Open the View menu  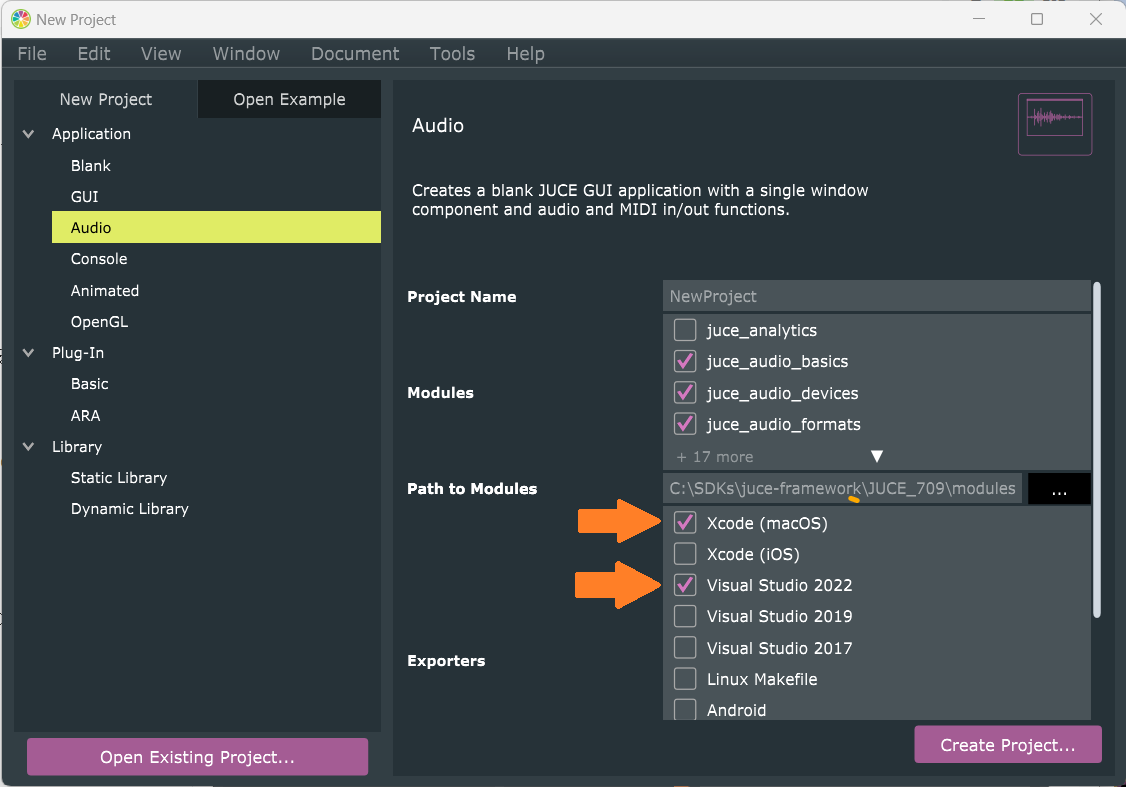point(161,54)
